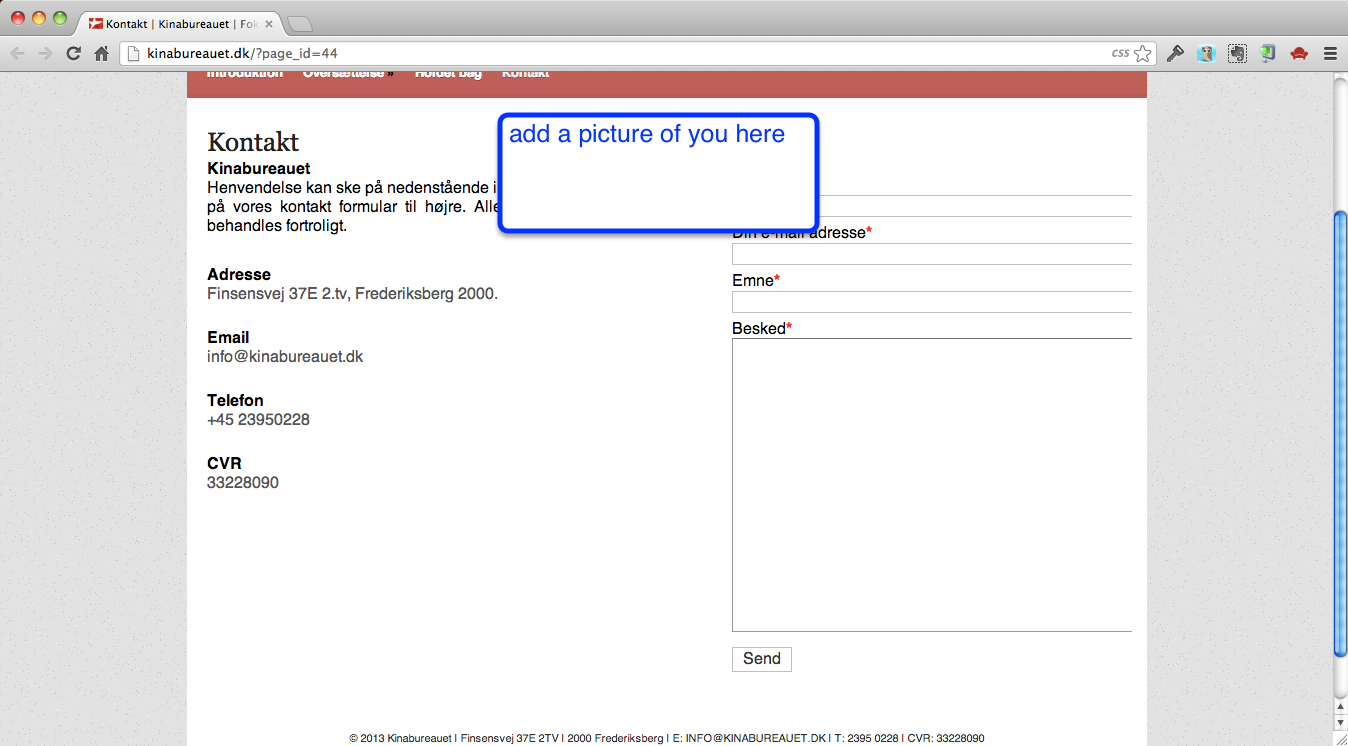Image resolution: width=1348 pixels, height=746 pixels.
Task: Click the Hootsuite owl extension icon
Action: point(1206,54)
